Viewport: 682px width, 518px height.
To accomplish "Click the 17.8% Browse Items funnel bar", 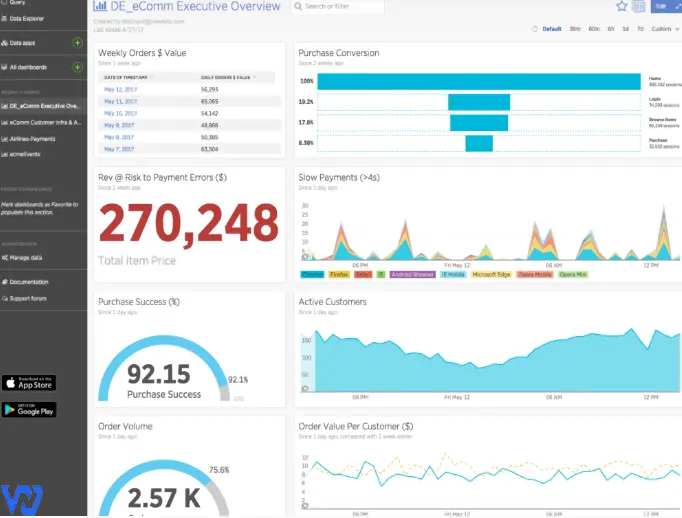I will [x=479, y=123].
